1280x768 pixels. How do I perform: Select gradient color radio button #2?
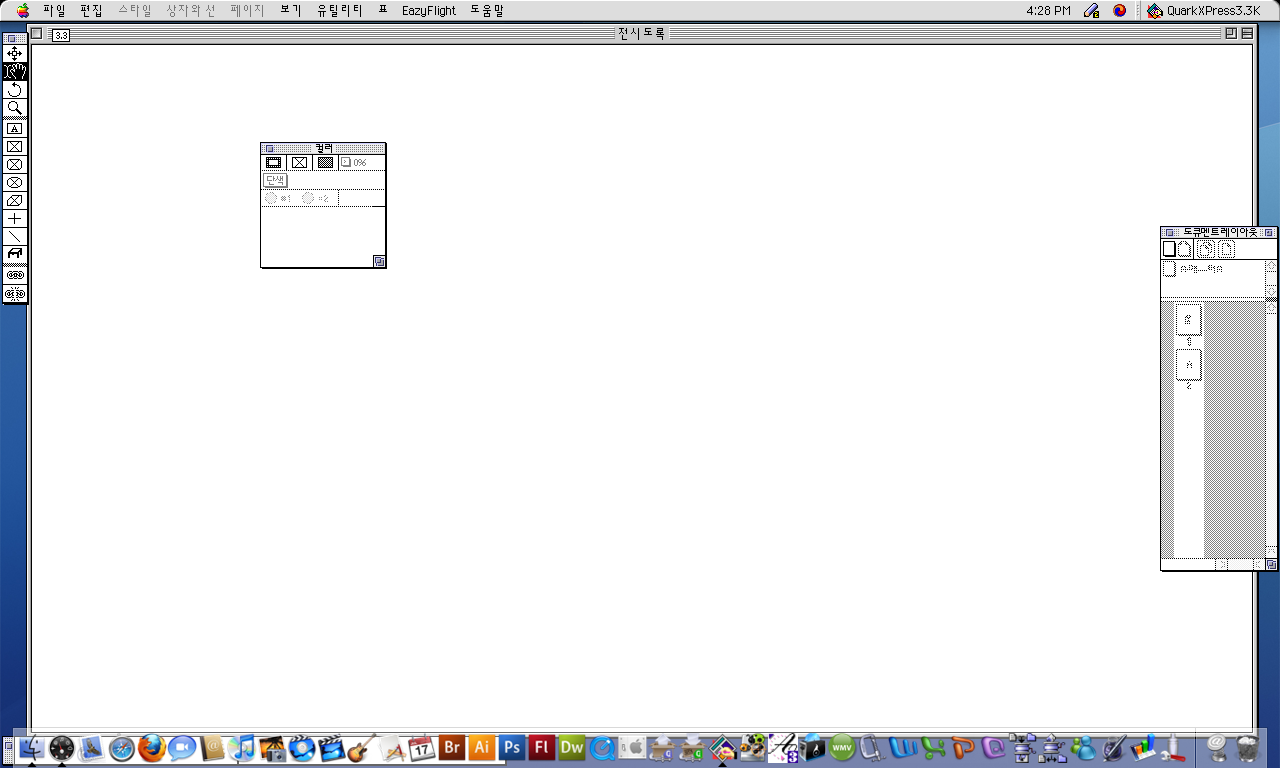(x=308, y=198)
